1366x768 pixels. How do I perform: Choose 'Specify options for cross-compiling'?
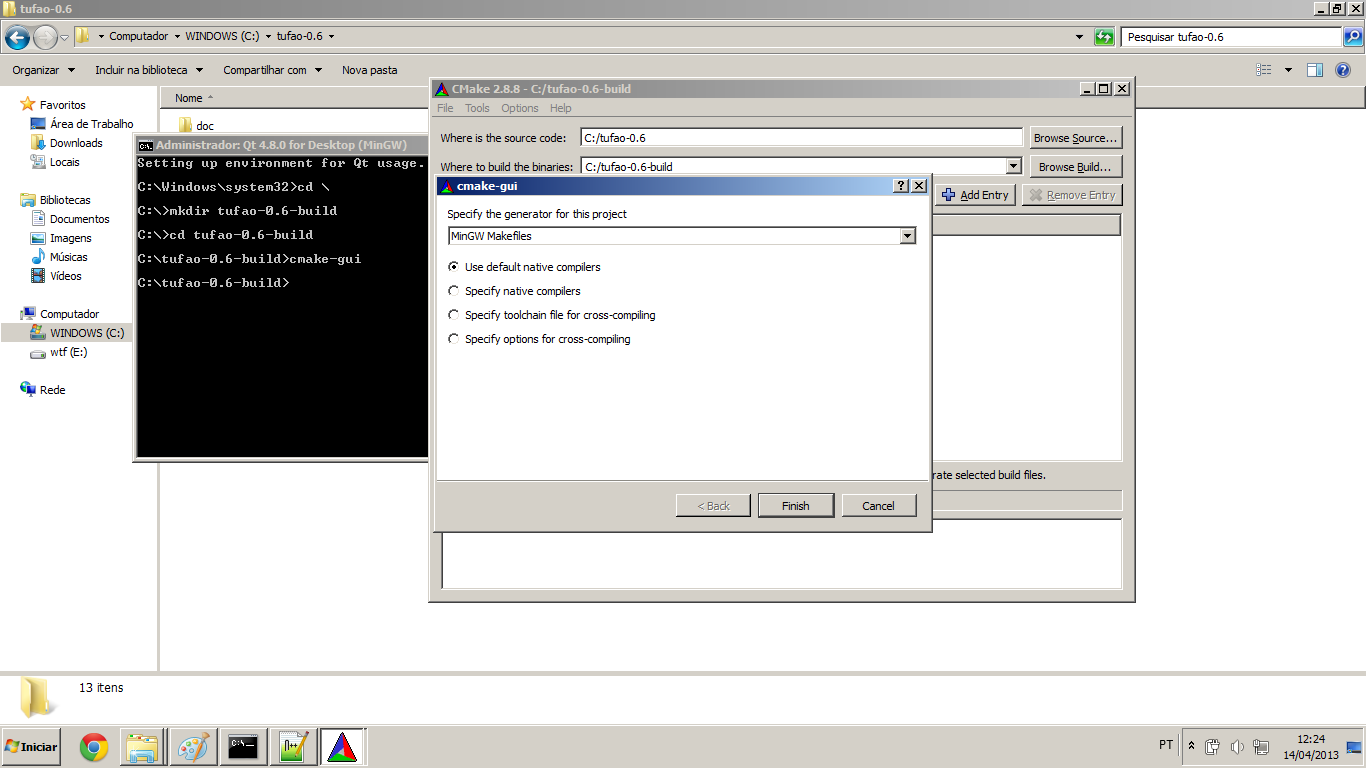[x=539, y=339]
